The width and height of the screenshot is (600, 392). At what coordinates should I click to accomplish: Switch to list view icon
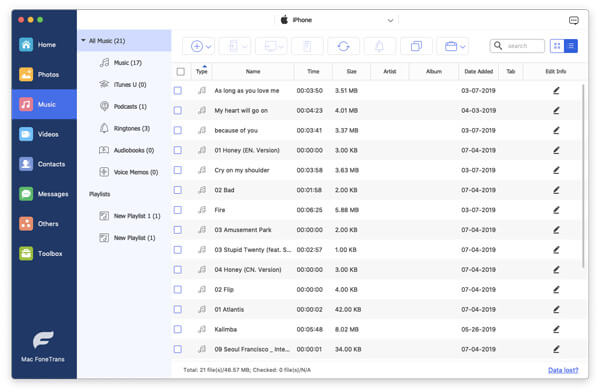[571, 46]
